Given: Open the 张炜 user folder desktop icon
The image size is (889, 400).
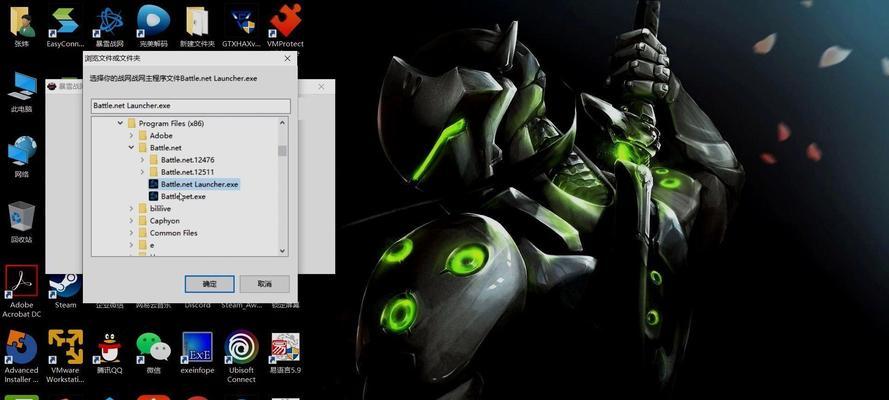Looking at the screenshot, I should tap(22, 26).
